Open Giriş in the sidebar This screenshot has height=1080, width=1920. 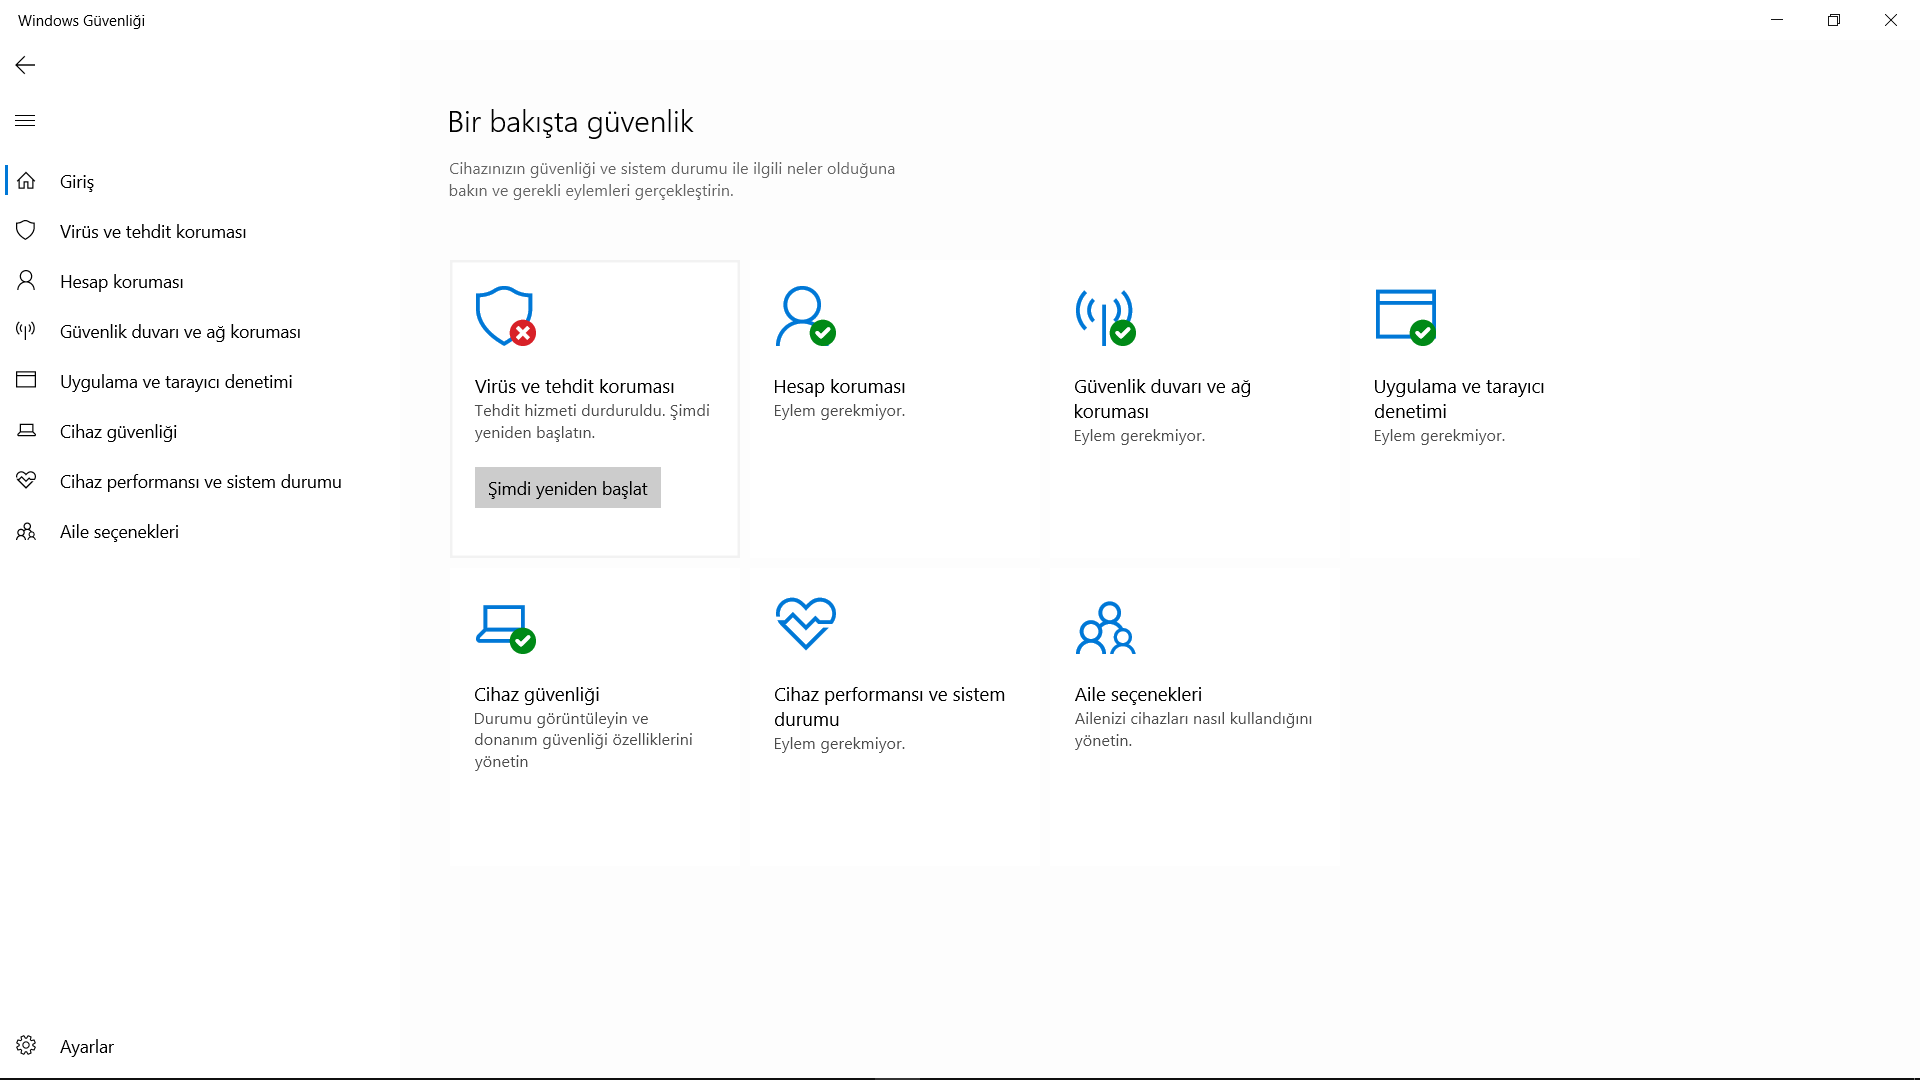[x=200, y=181]
